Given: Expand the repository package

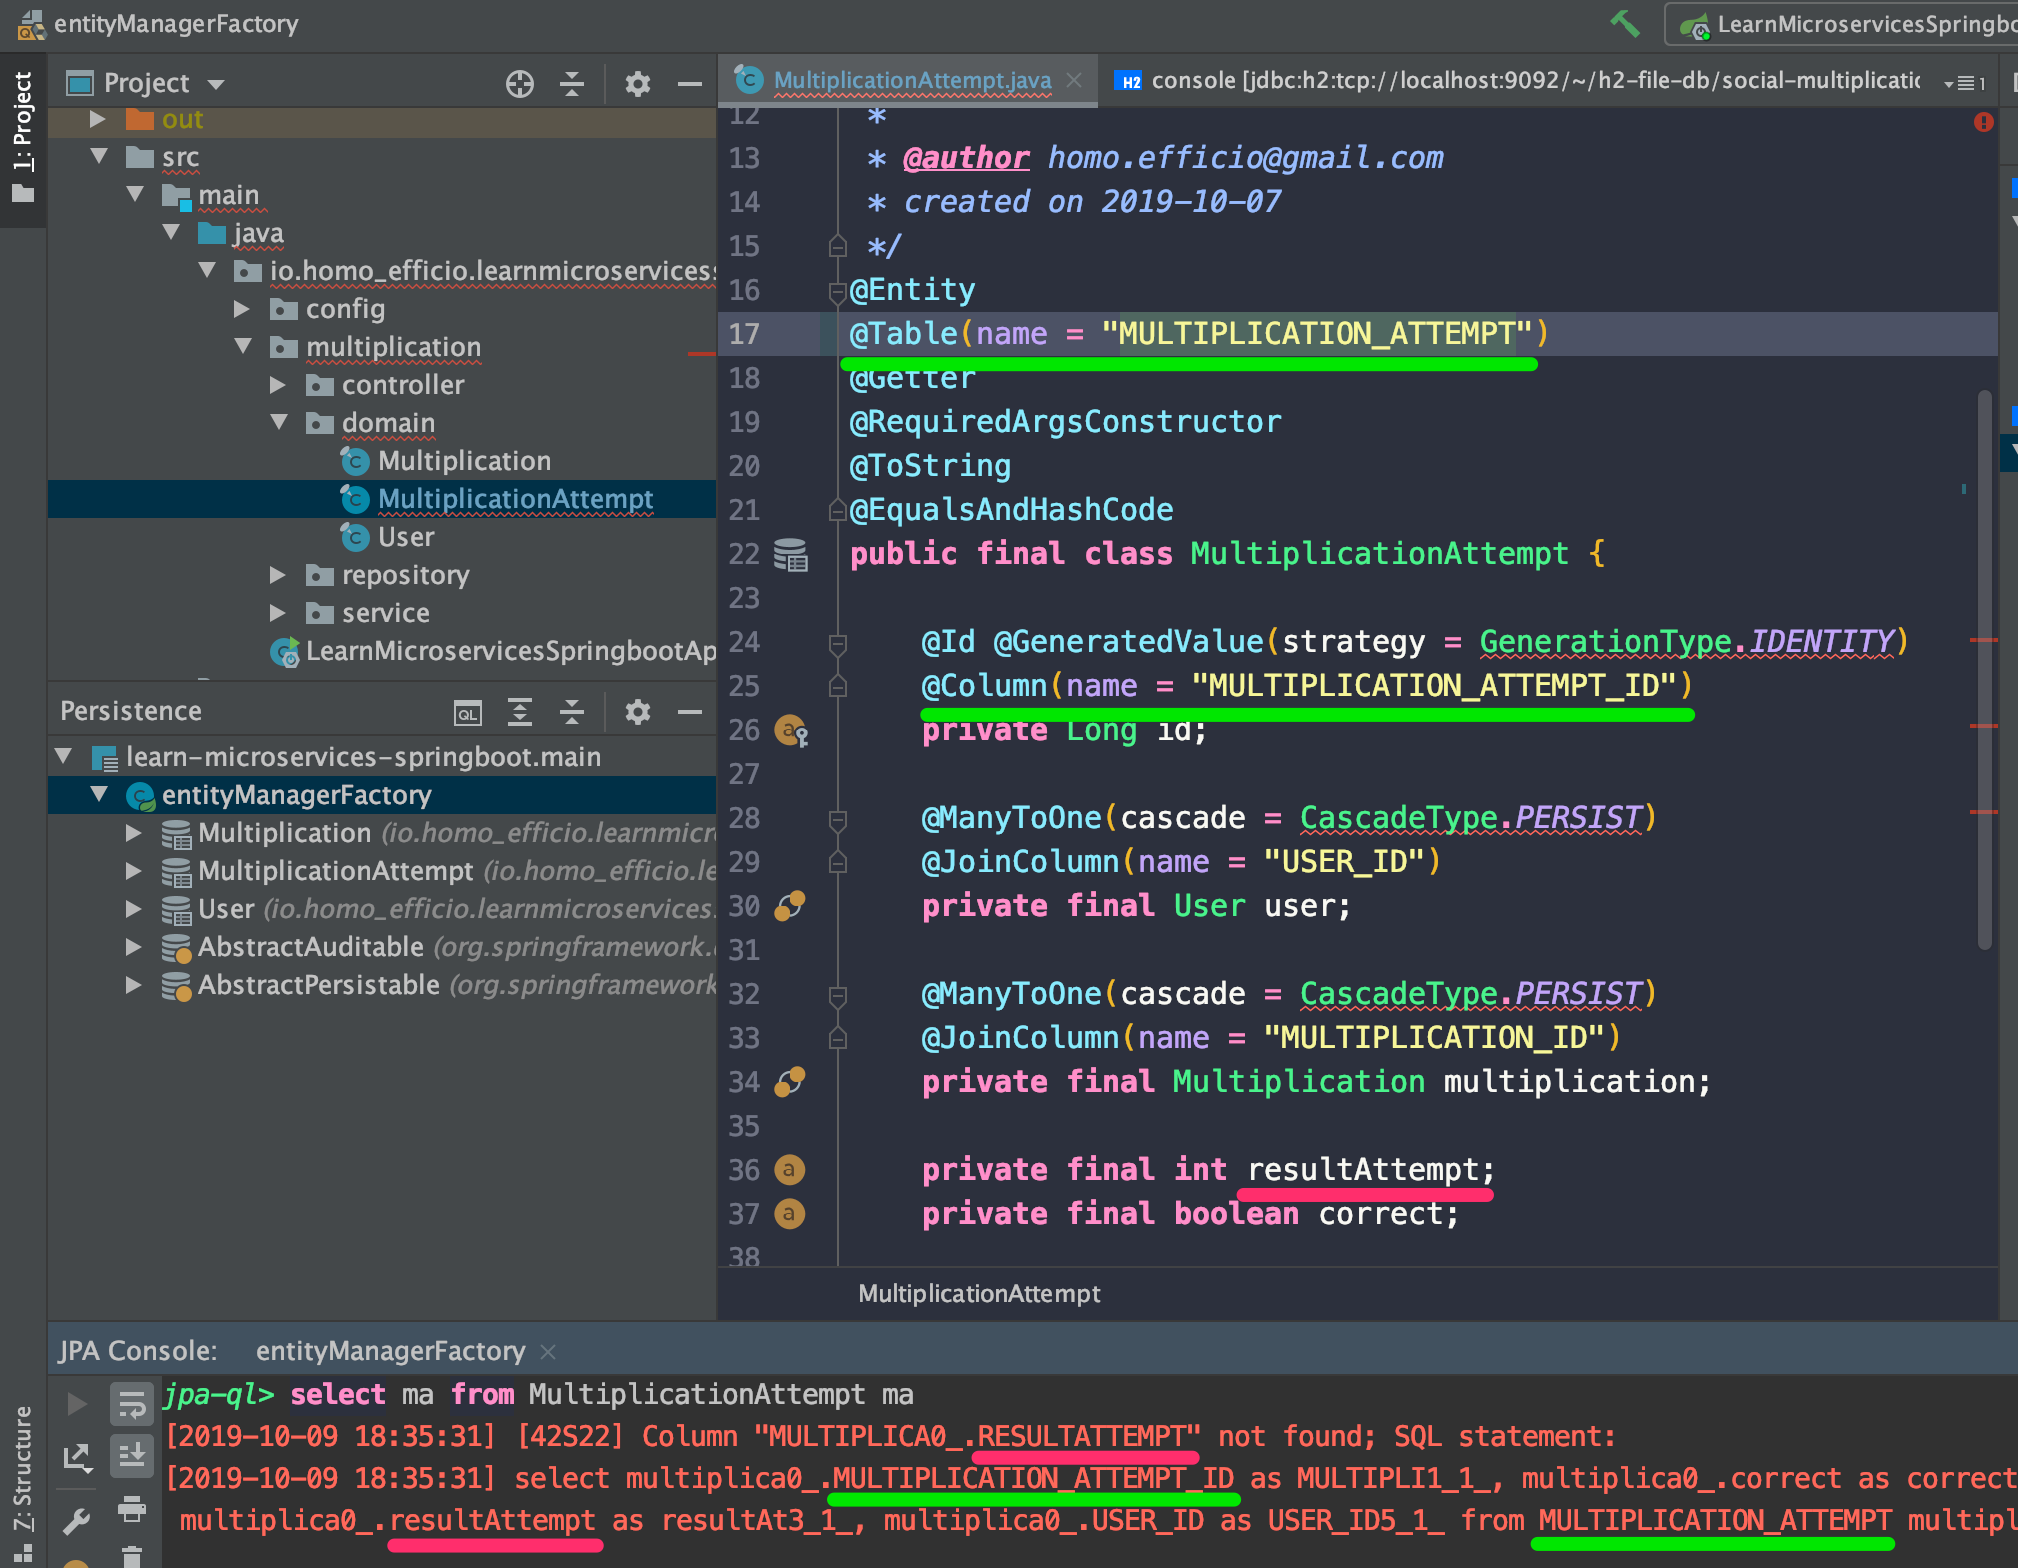Looking at the screenshot, I should coord(278,575).
